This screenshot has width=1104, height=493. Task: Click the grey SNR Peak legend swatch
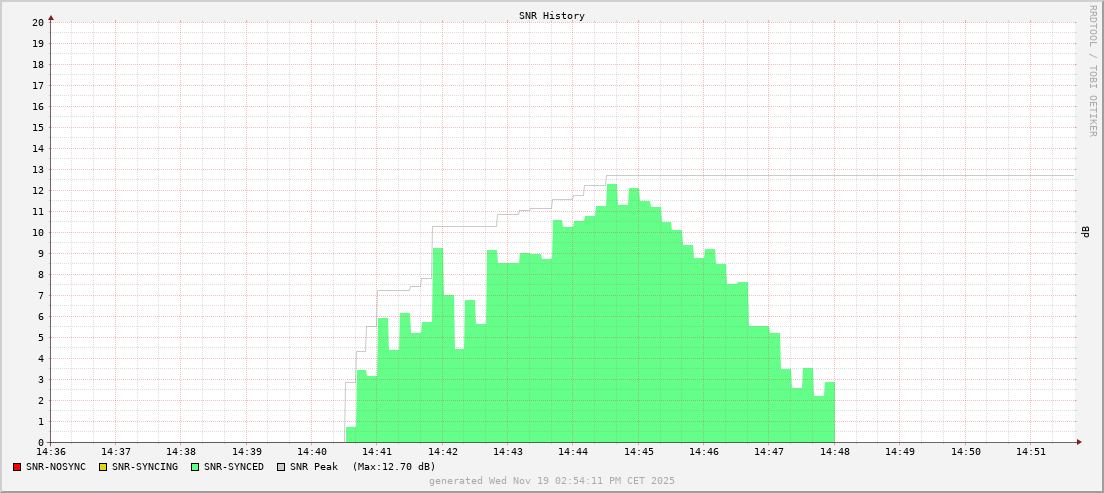[281, 467]
